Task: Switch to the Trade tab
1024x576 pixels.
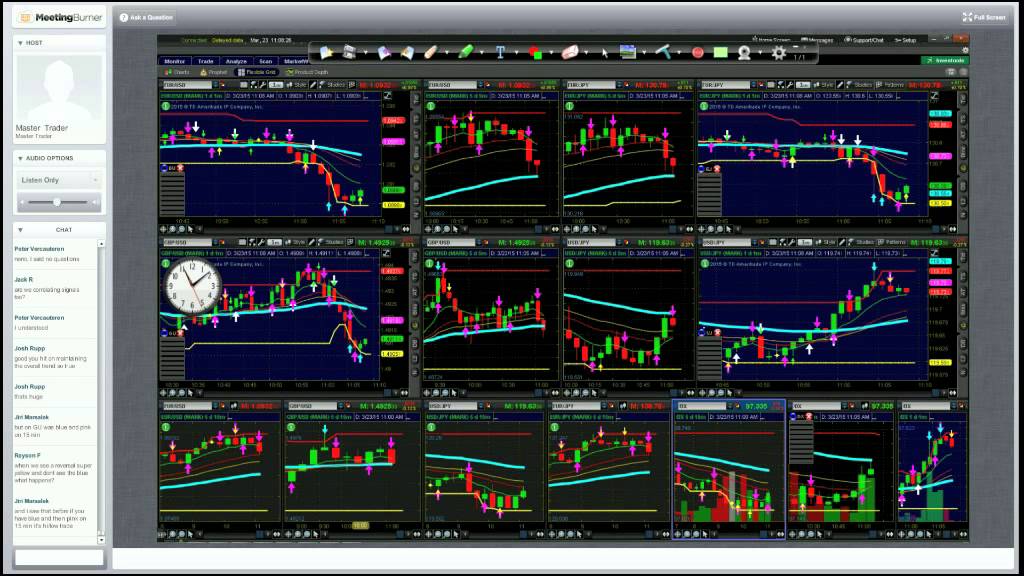Action: [x=206, y=61]
